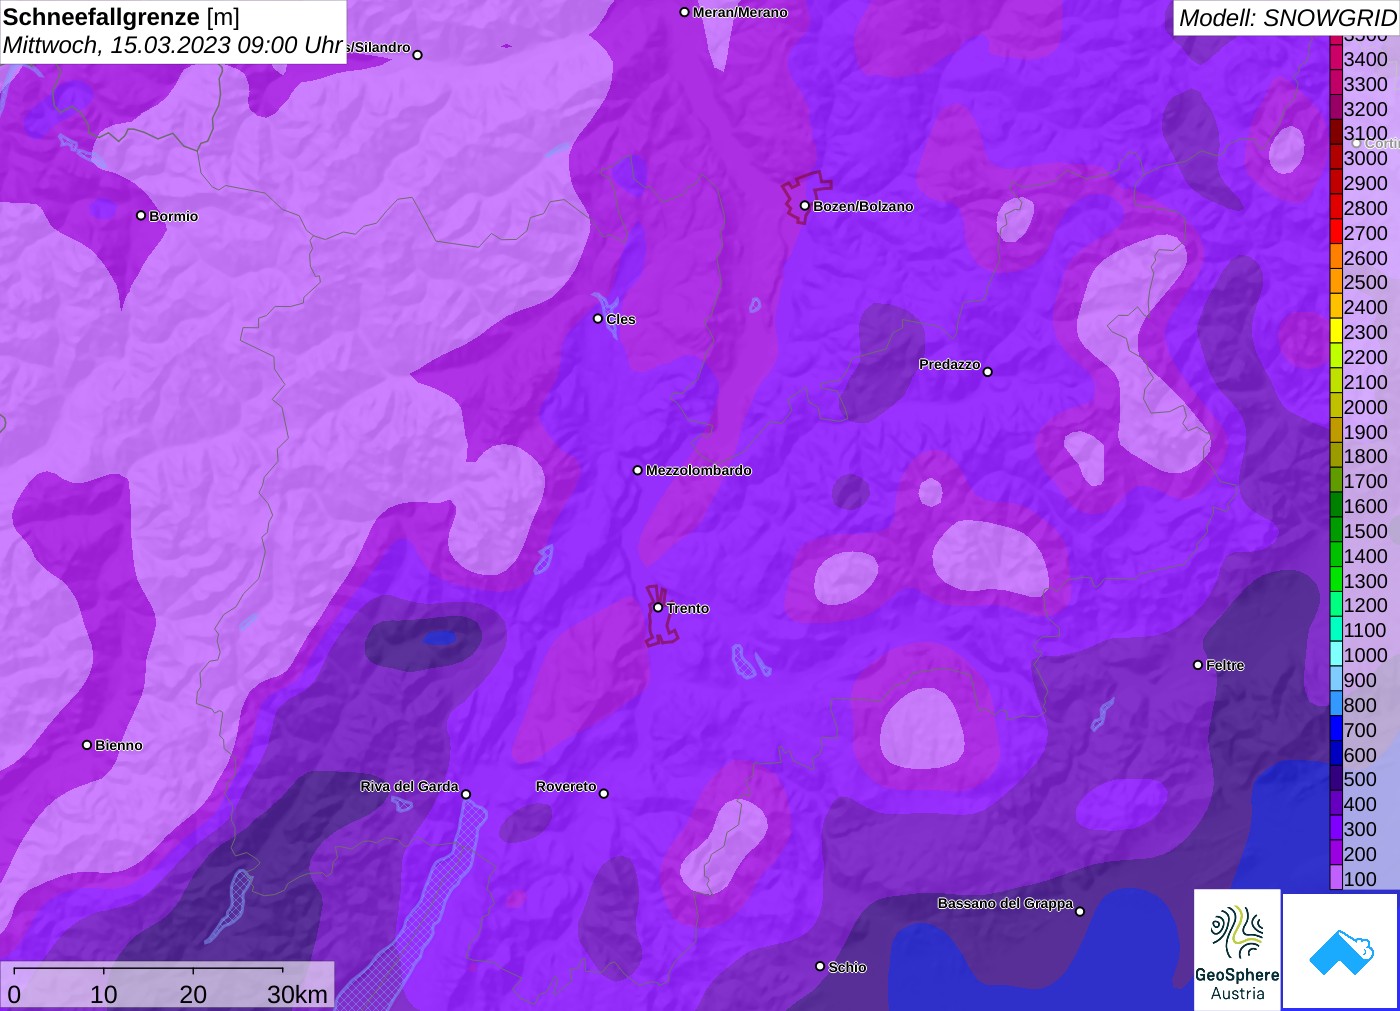Click the 1600 legend value

(1365, 505)
